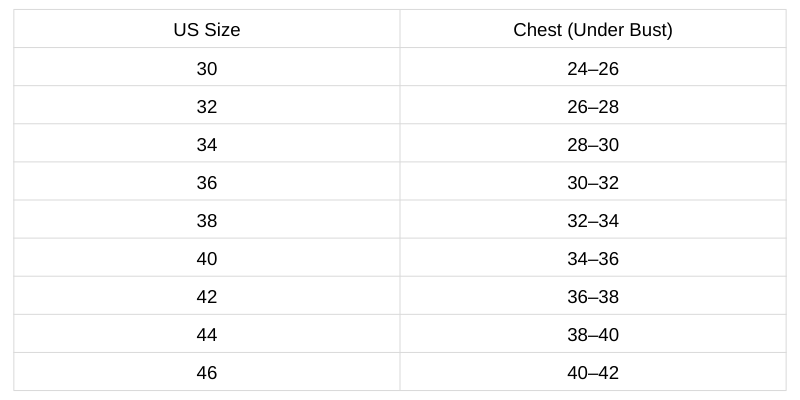Screen dimensions: 800x400
Task: Click the 40–42 chest range cell
Action: pos(593,373)
